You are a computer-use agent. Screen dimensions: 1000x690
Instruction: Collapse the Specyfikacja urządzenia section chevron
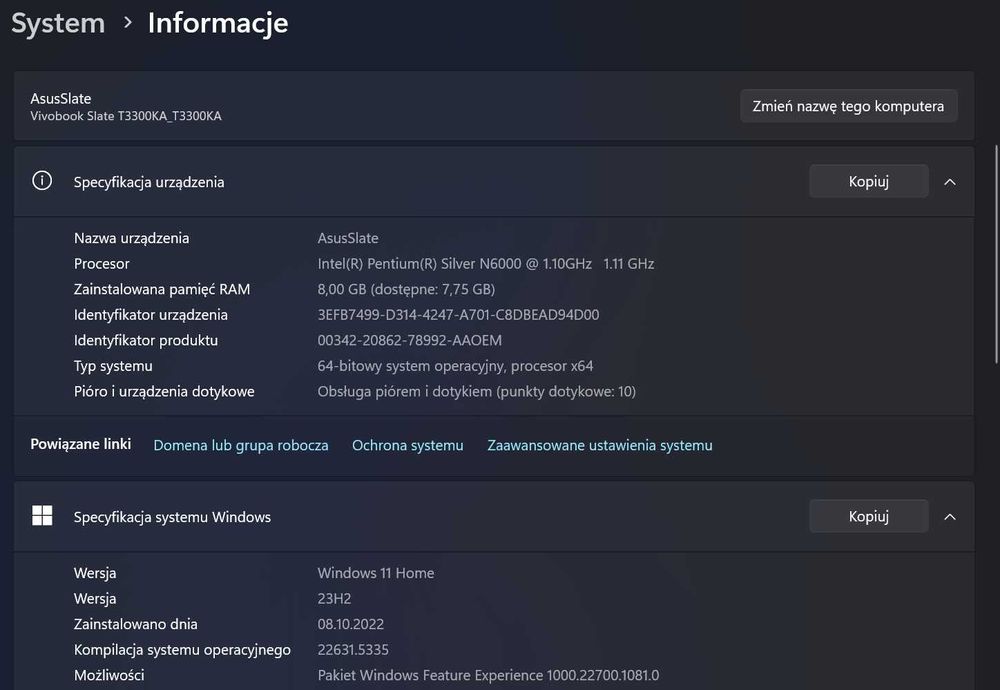(950, 182)
